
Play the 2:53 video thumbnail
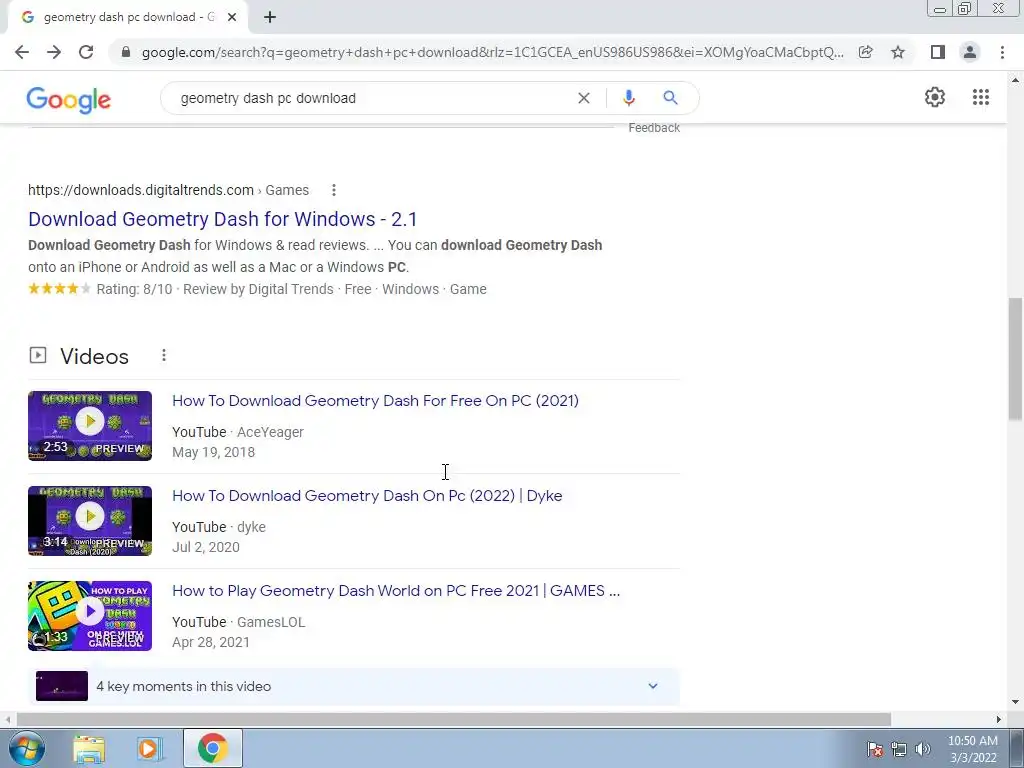pyautogui.click(x=90, y=426)
